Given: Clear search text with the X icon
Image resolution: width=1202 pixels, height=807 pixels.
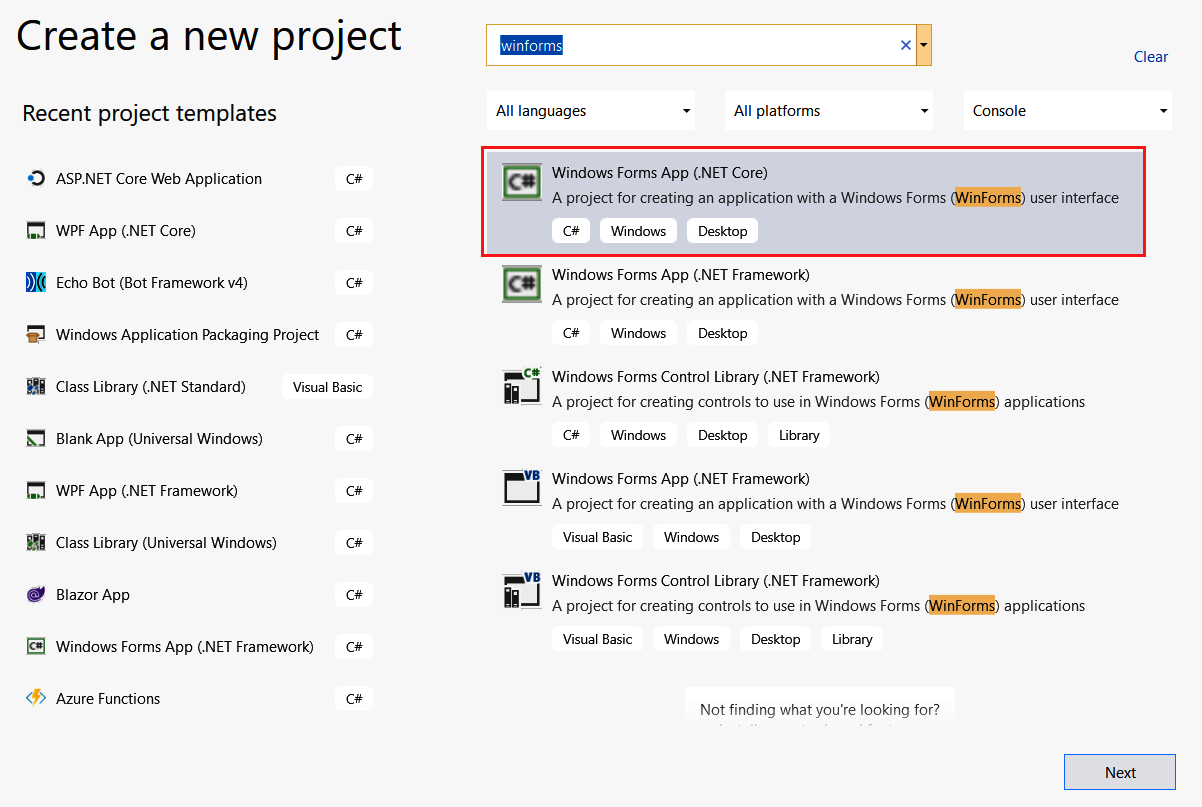Looking at the screenshot, I should pyautogui.click(x=906, y=45).
